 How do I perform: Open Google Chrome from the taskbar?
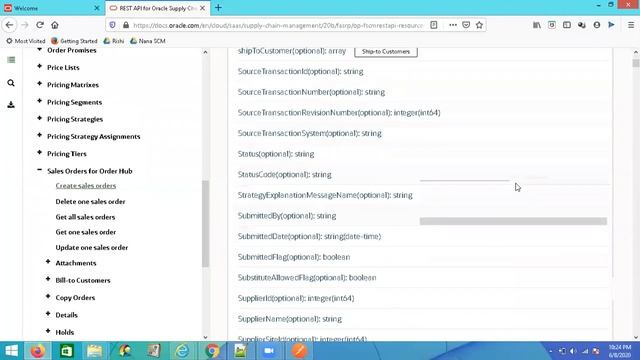tap(212, 351)
